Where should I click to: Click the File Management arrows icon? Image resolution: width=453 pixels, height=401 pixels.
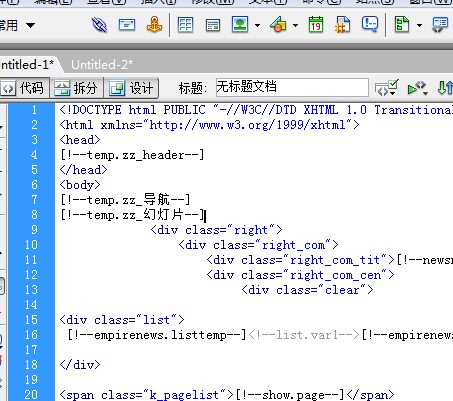coord(445,88)
